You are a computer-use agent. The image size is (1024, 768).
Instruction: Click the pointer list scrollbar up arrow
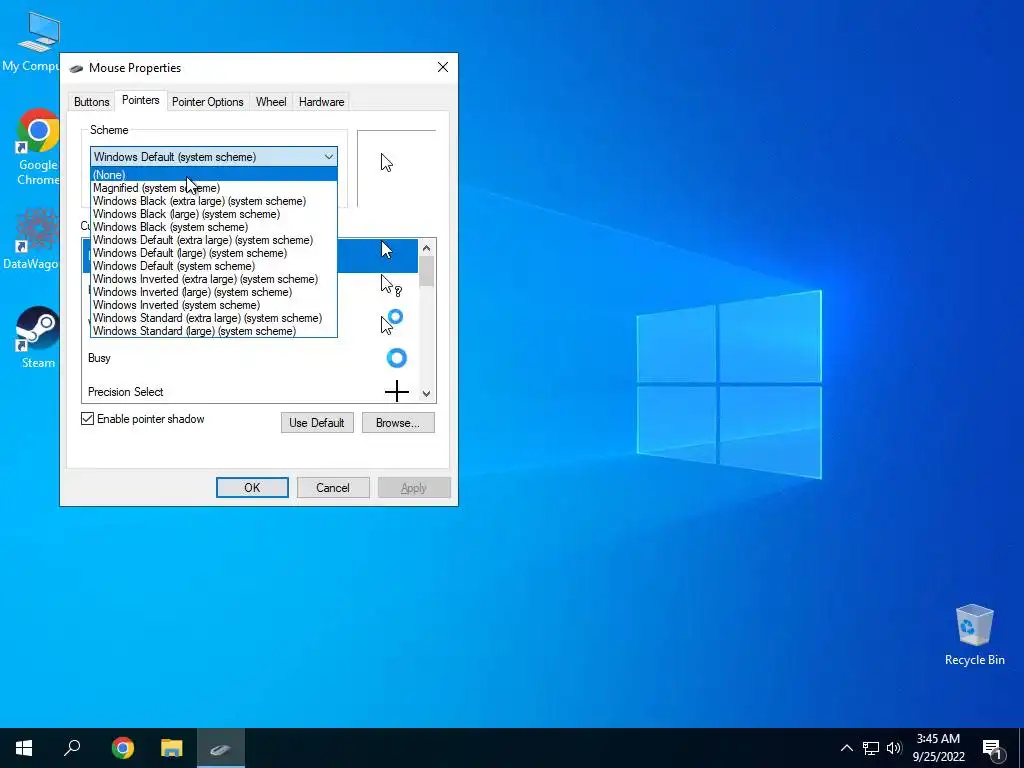click(x=426, y=248)
